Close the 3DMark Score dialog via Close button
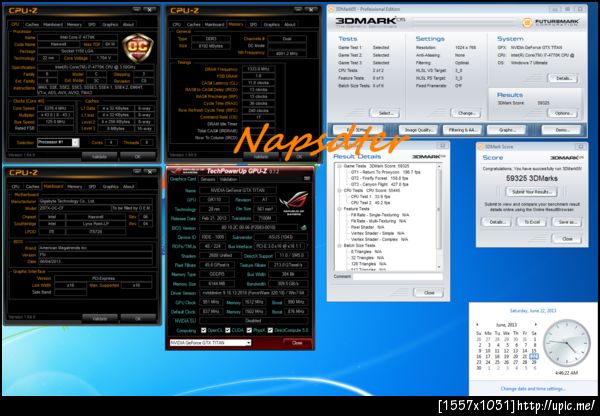 tap(567, 239)
